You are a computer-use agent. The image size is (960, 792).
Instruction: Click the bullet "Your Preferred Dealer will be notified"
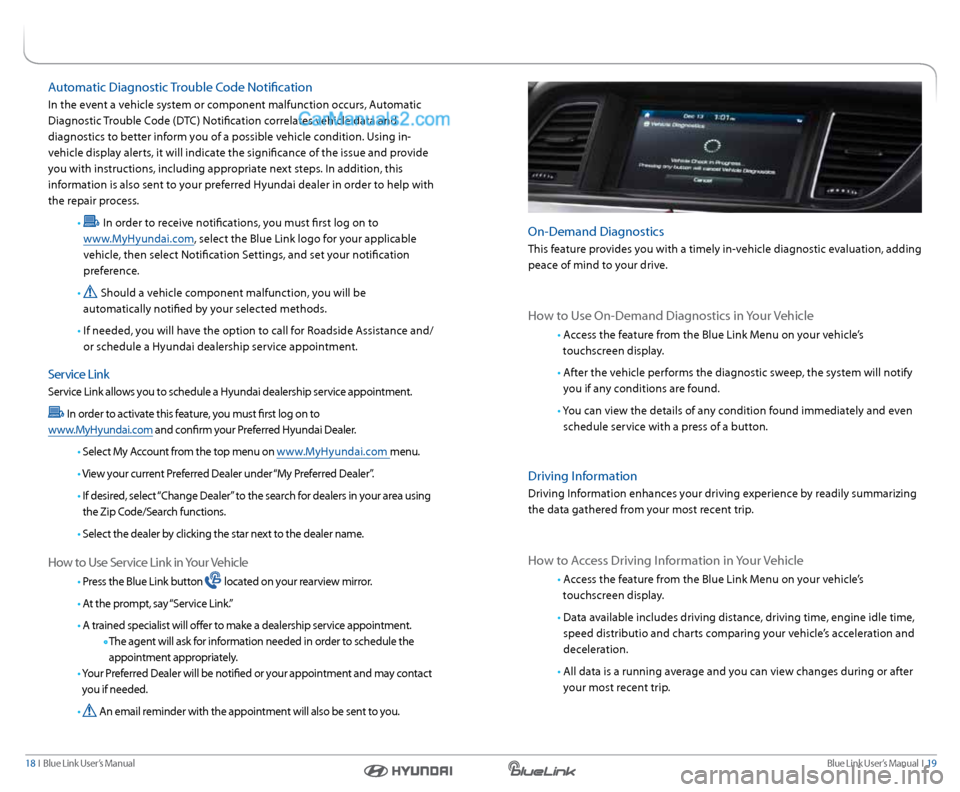pos(257,681)
